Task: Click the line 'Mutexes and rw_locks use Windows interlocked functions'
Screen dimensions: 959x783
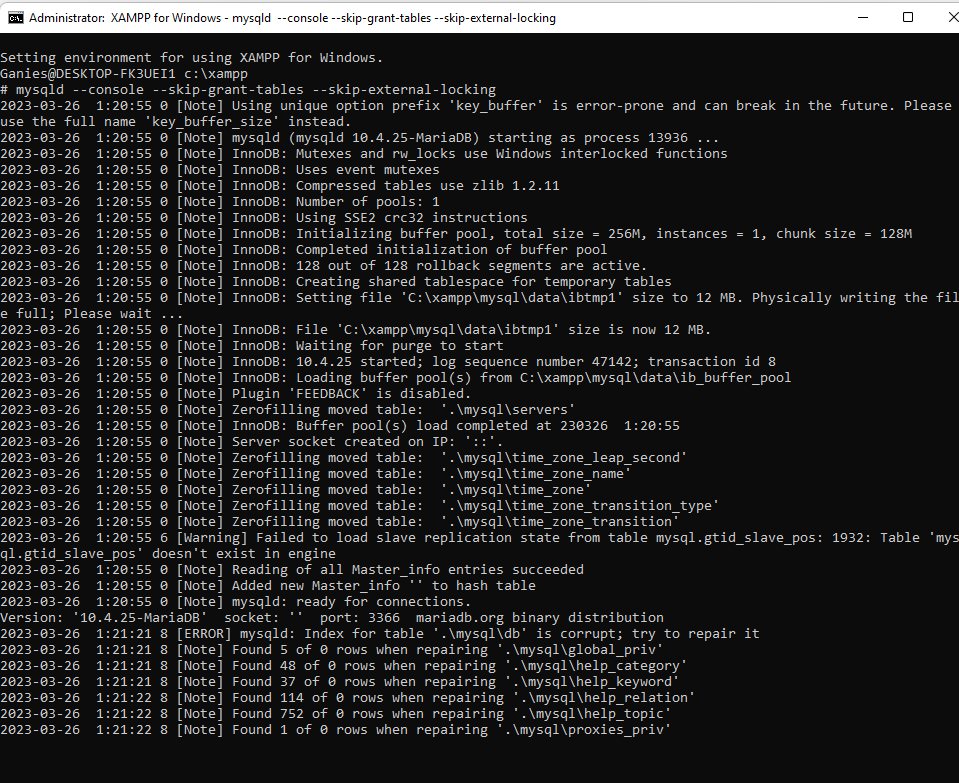Action: (364, 154)
